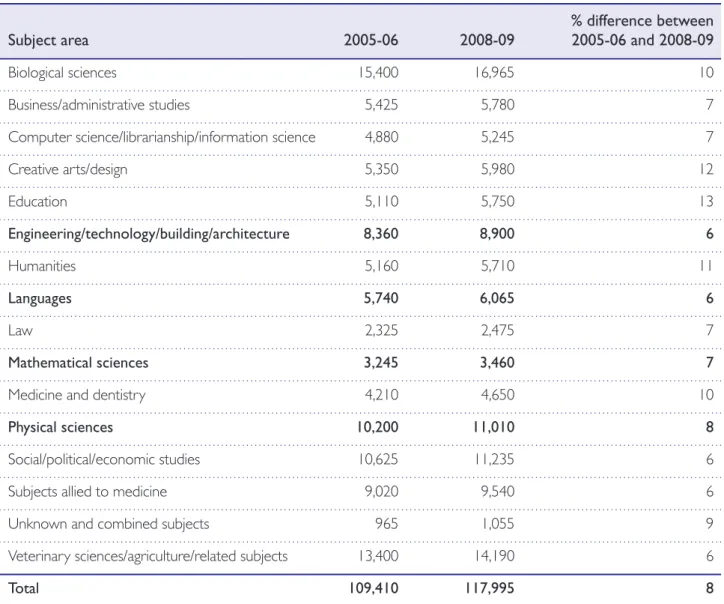The image size is (724, 604).
Task: Click the value 14,190
Action: 495,556
